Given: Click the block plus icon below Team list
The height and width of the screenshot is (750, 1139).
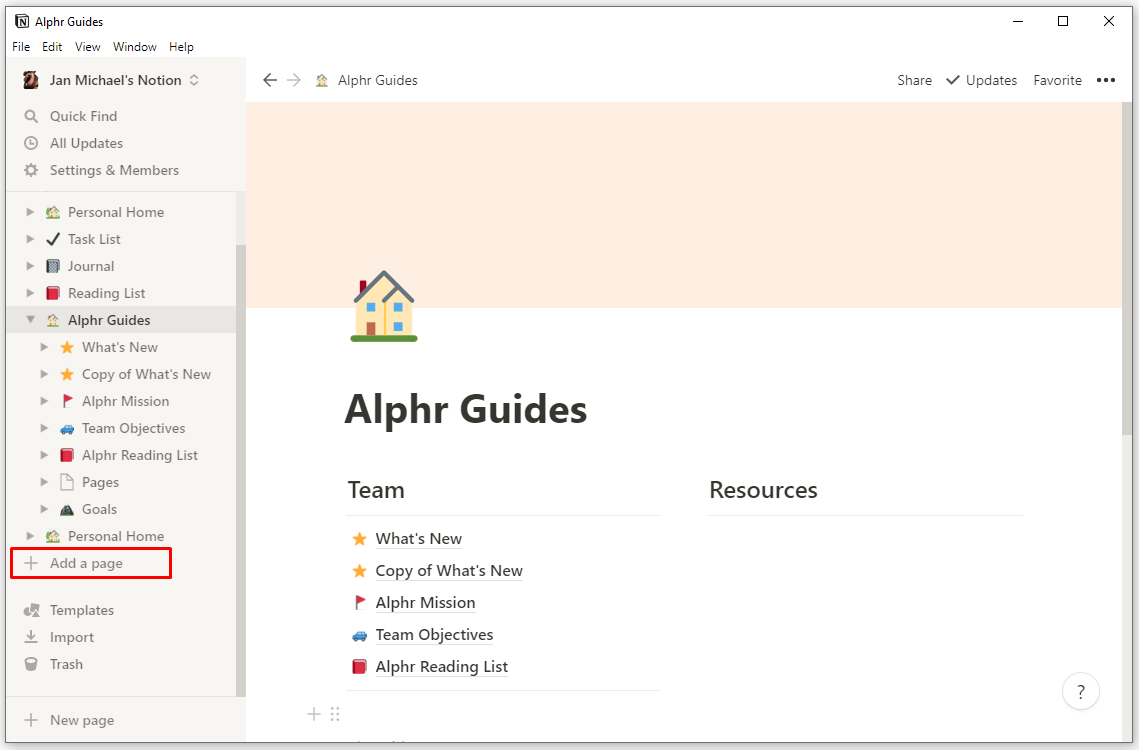Looking at the screenshot, I should click(x=314, y=714).
